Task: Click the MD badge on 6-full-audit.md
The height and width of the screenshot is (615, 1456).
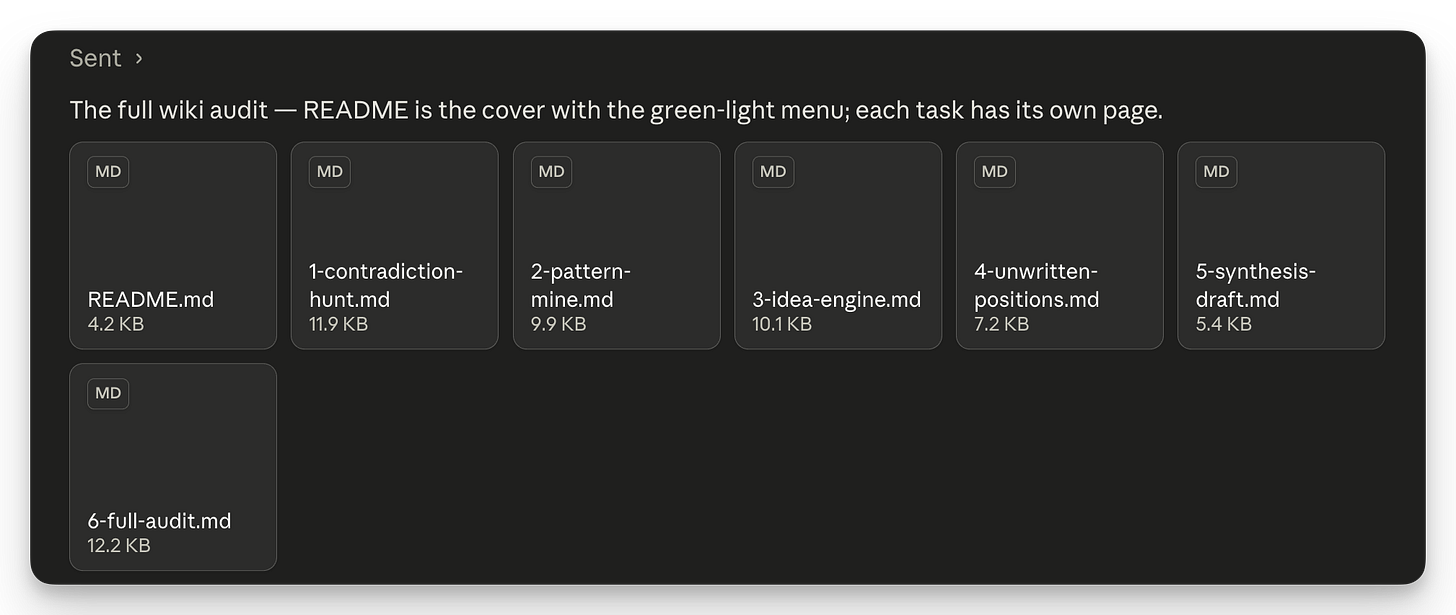Action: click(108, 393)
